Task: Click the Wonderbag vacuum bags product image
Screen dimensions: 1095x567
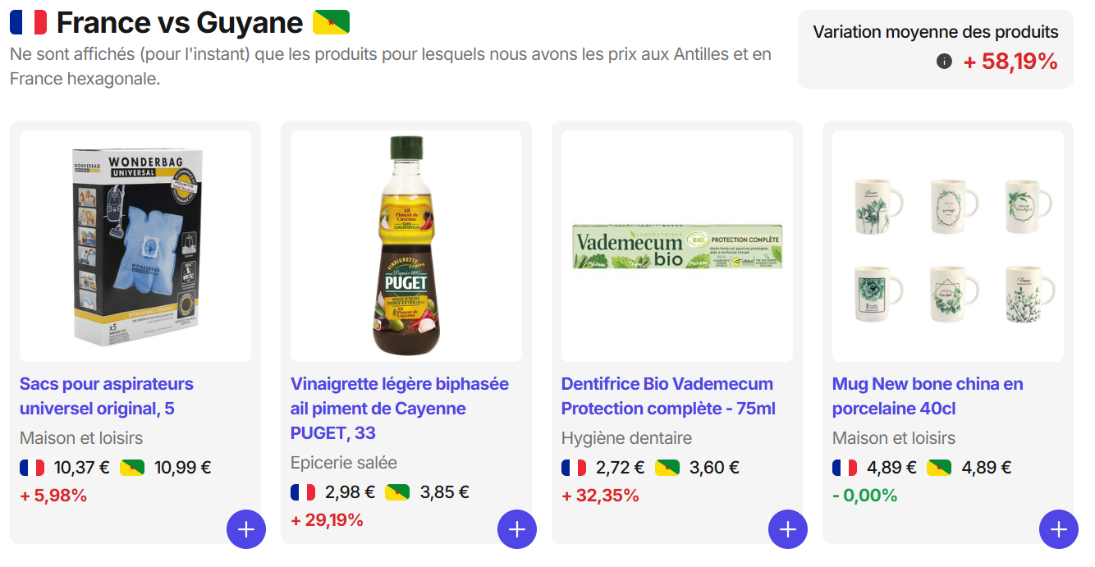Action: [x=136, y=245]
